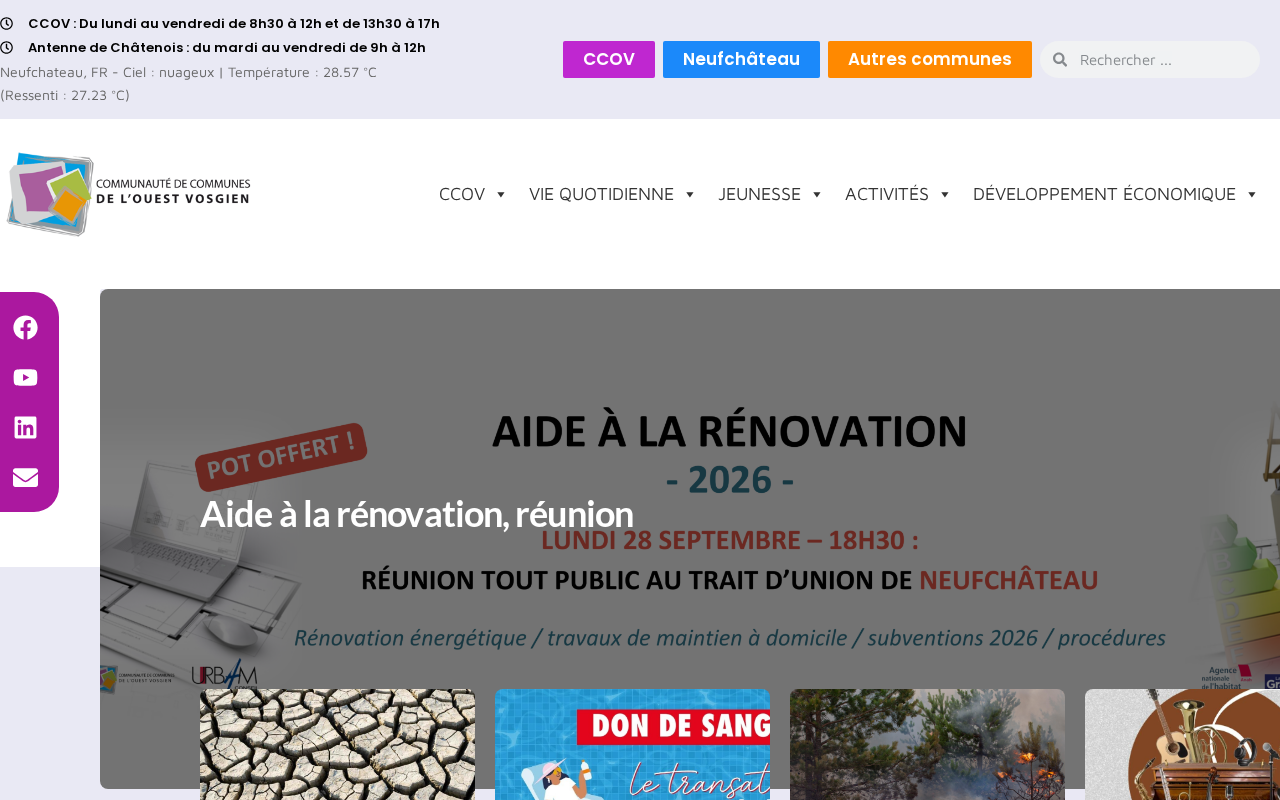The height and width of the screenshot is (800, 1280).
Task: Open the Facebook page icon
Action: (25, 328)
